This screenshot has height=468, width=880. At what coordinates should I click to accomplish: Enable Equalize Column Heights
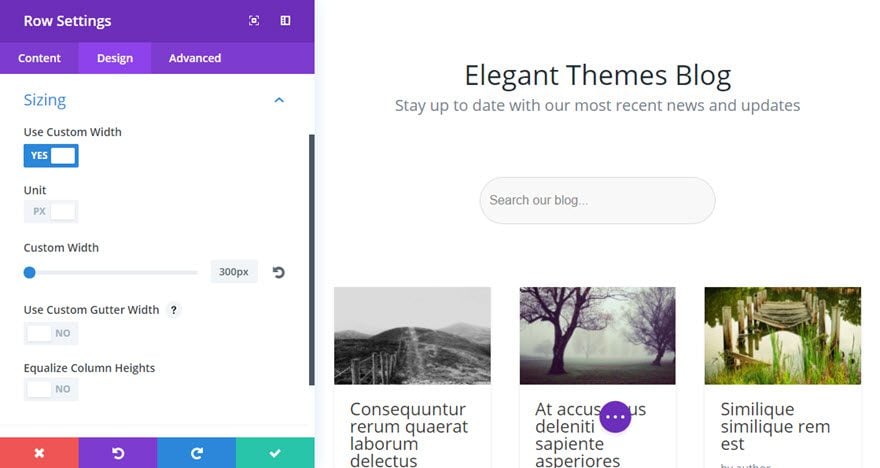(51, 389)
